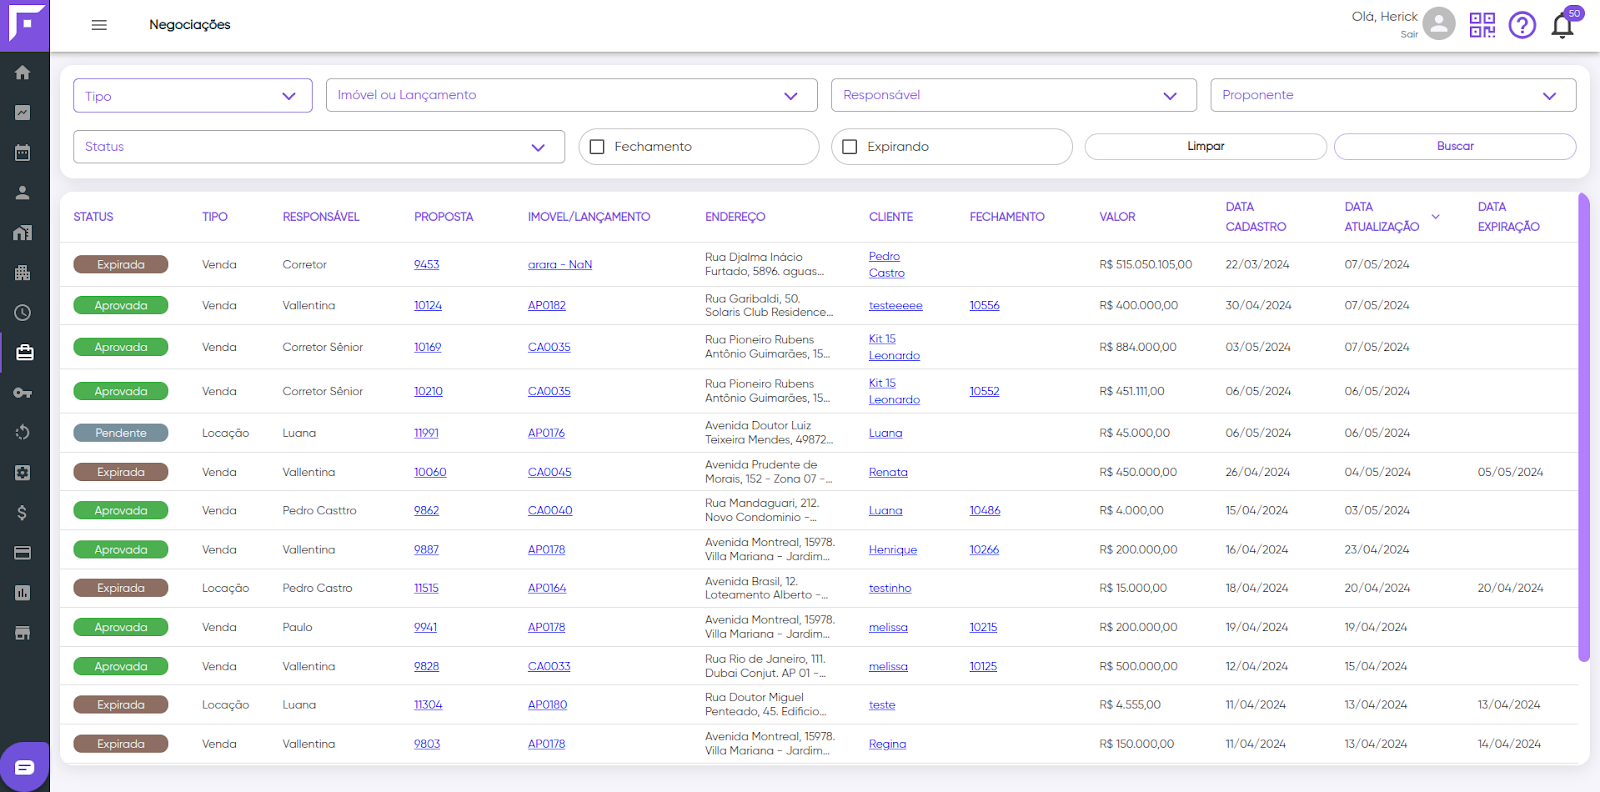The width and height of the screenshot is (1600, 792).
Task: Open client link Renata
Action: 888,472
